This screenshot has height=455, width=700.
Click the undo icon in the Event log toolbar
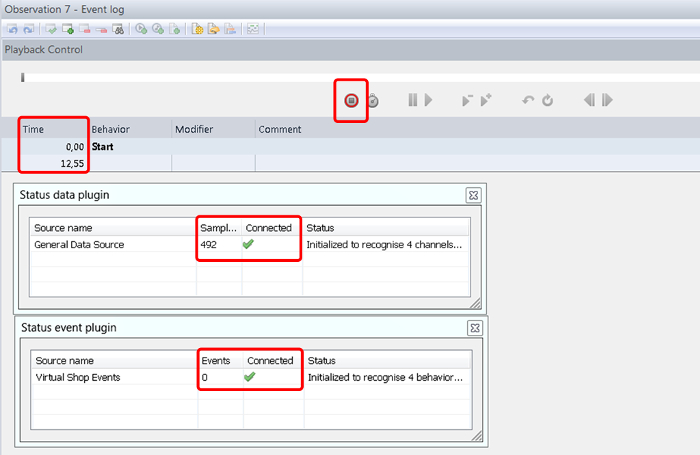12,29
